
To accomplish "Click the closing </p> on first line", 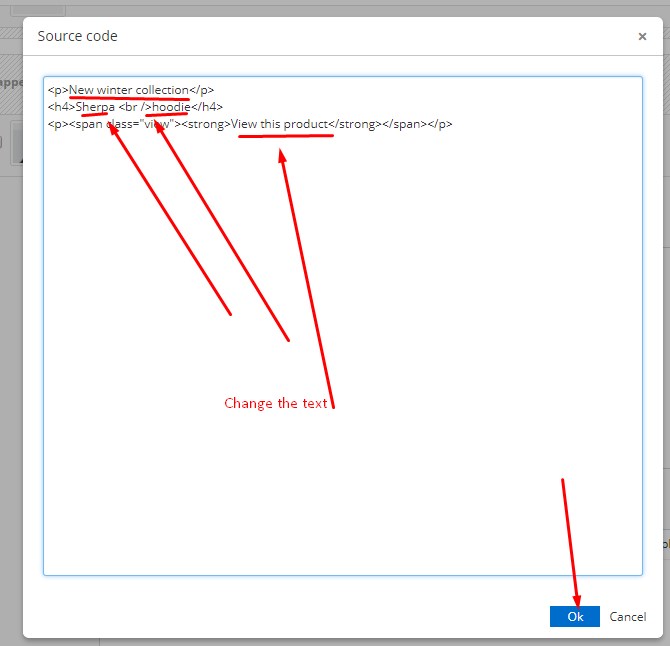I will click(x=202, y=90).
